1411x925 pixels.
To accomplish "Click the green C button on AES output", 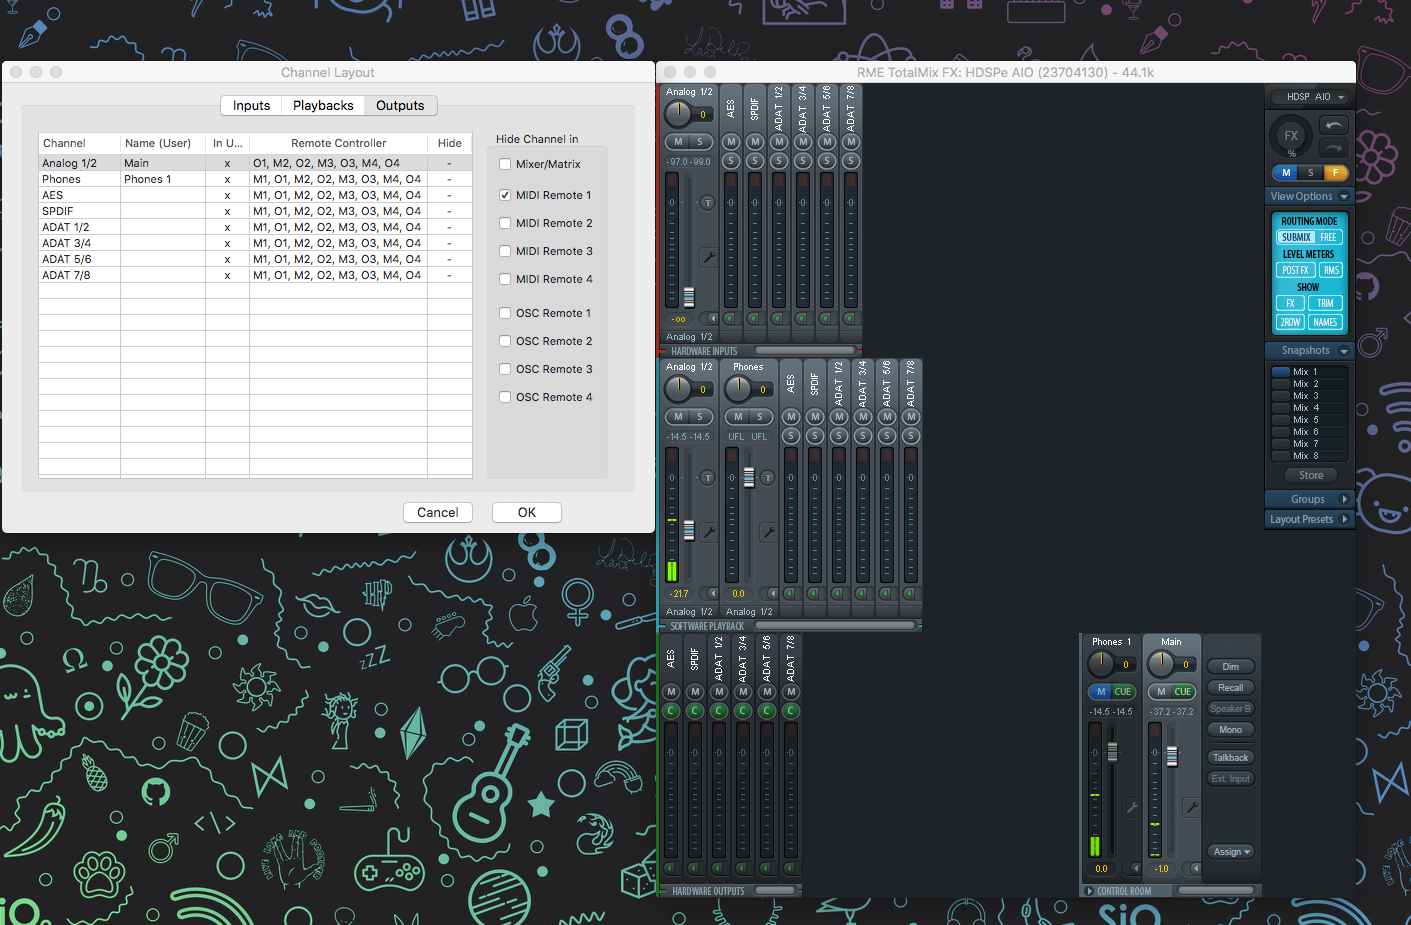I will click(671, 711).
